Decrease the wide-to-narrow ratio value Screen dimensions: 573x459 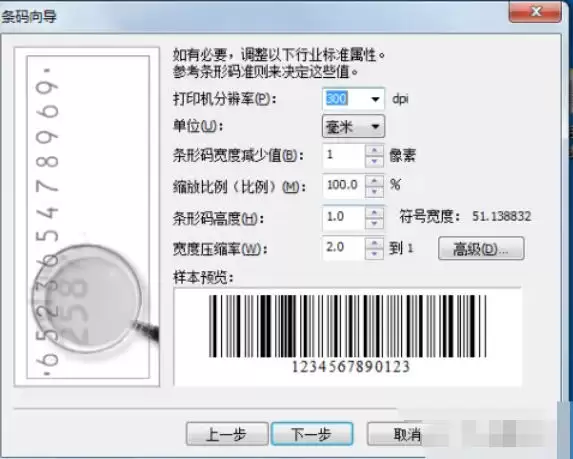pos(374,254)
